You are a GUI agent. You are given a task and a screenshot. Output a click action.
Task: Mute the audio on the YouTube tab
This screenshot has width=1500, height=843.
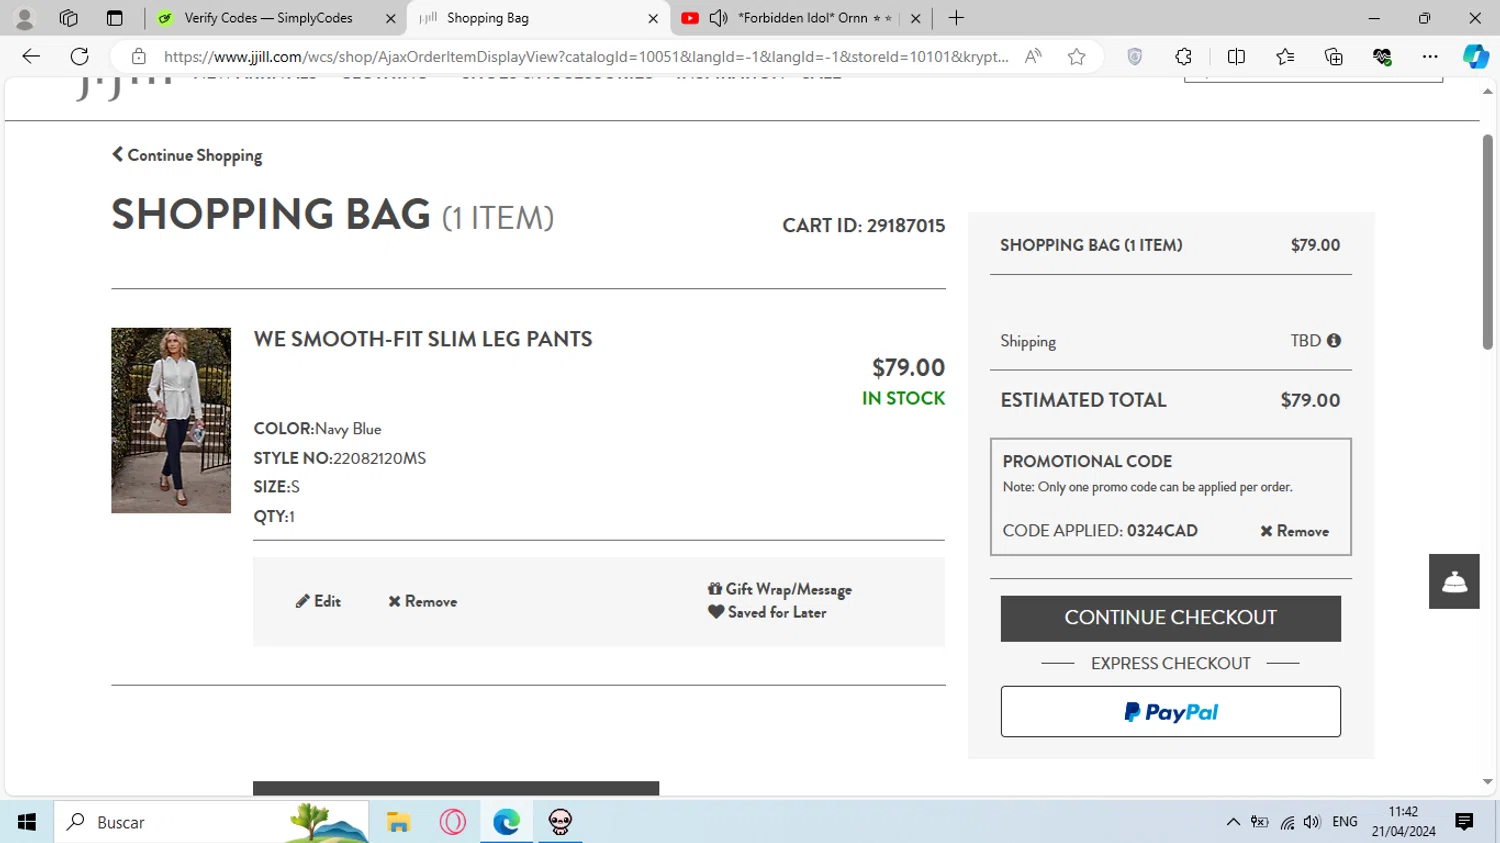point(718,18)
